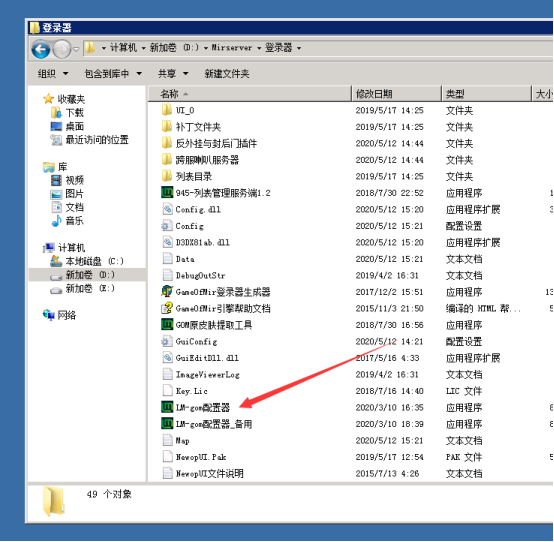Sort by the 类型 column header
This screenshot has width=554, height=542.
[x=487, y=94]
